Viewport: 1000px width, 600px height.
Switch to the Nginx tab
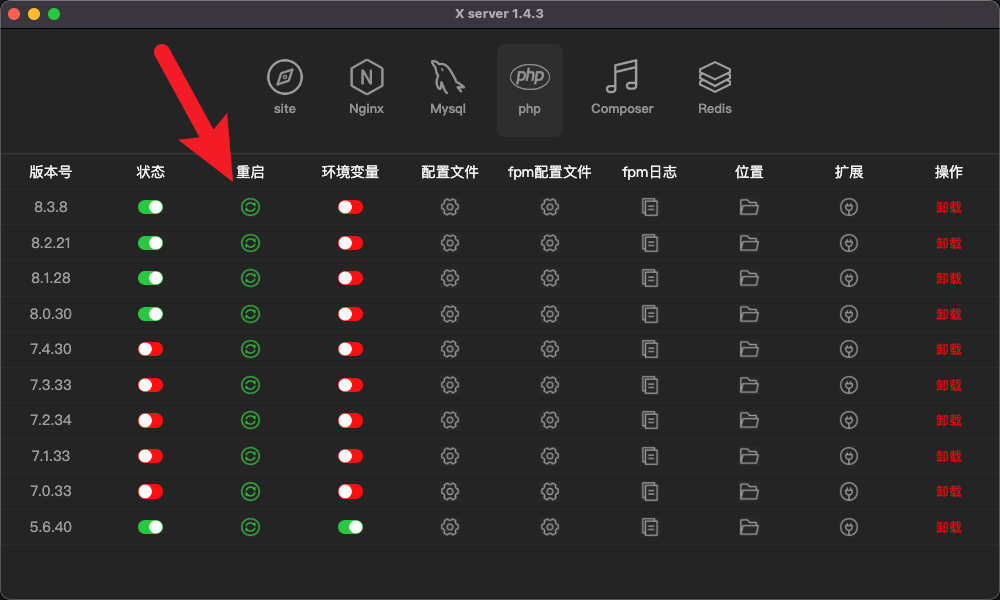[366, 87]
